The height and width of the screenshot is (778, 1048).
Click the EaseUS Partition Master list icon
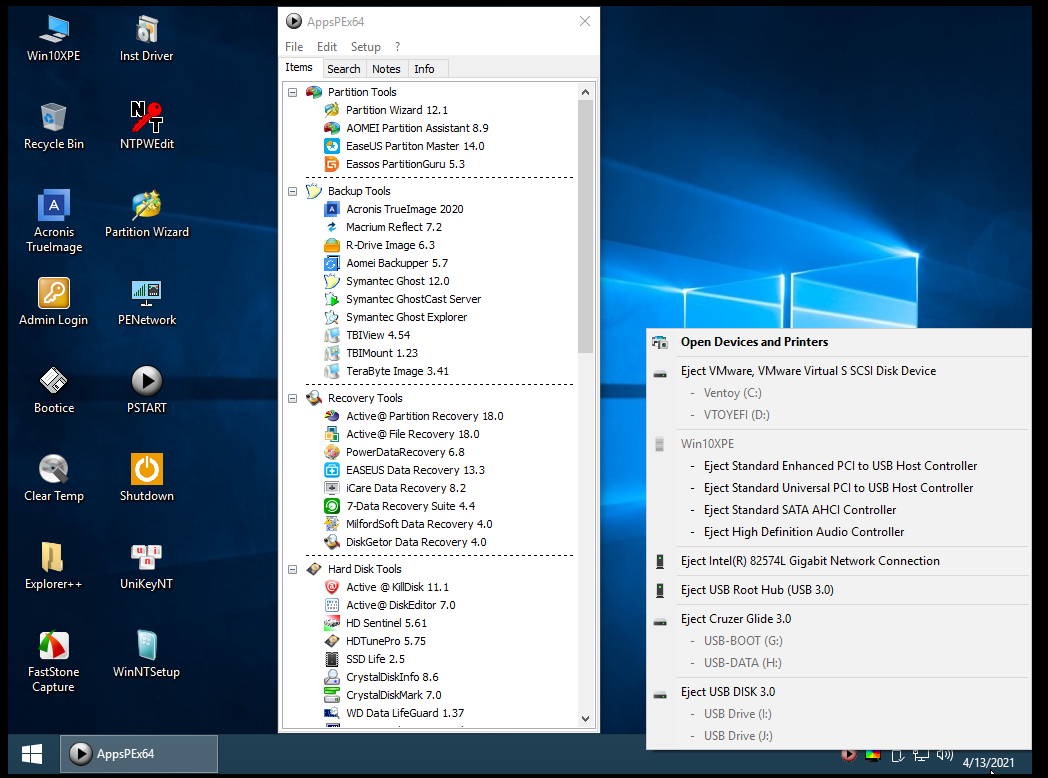(x=332, y=146)
